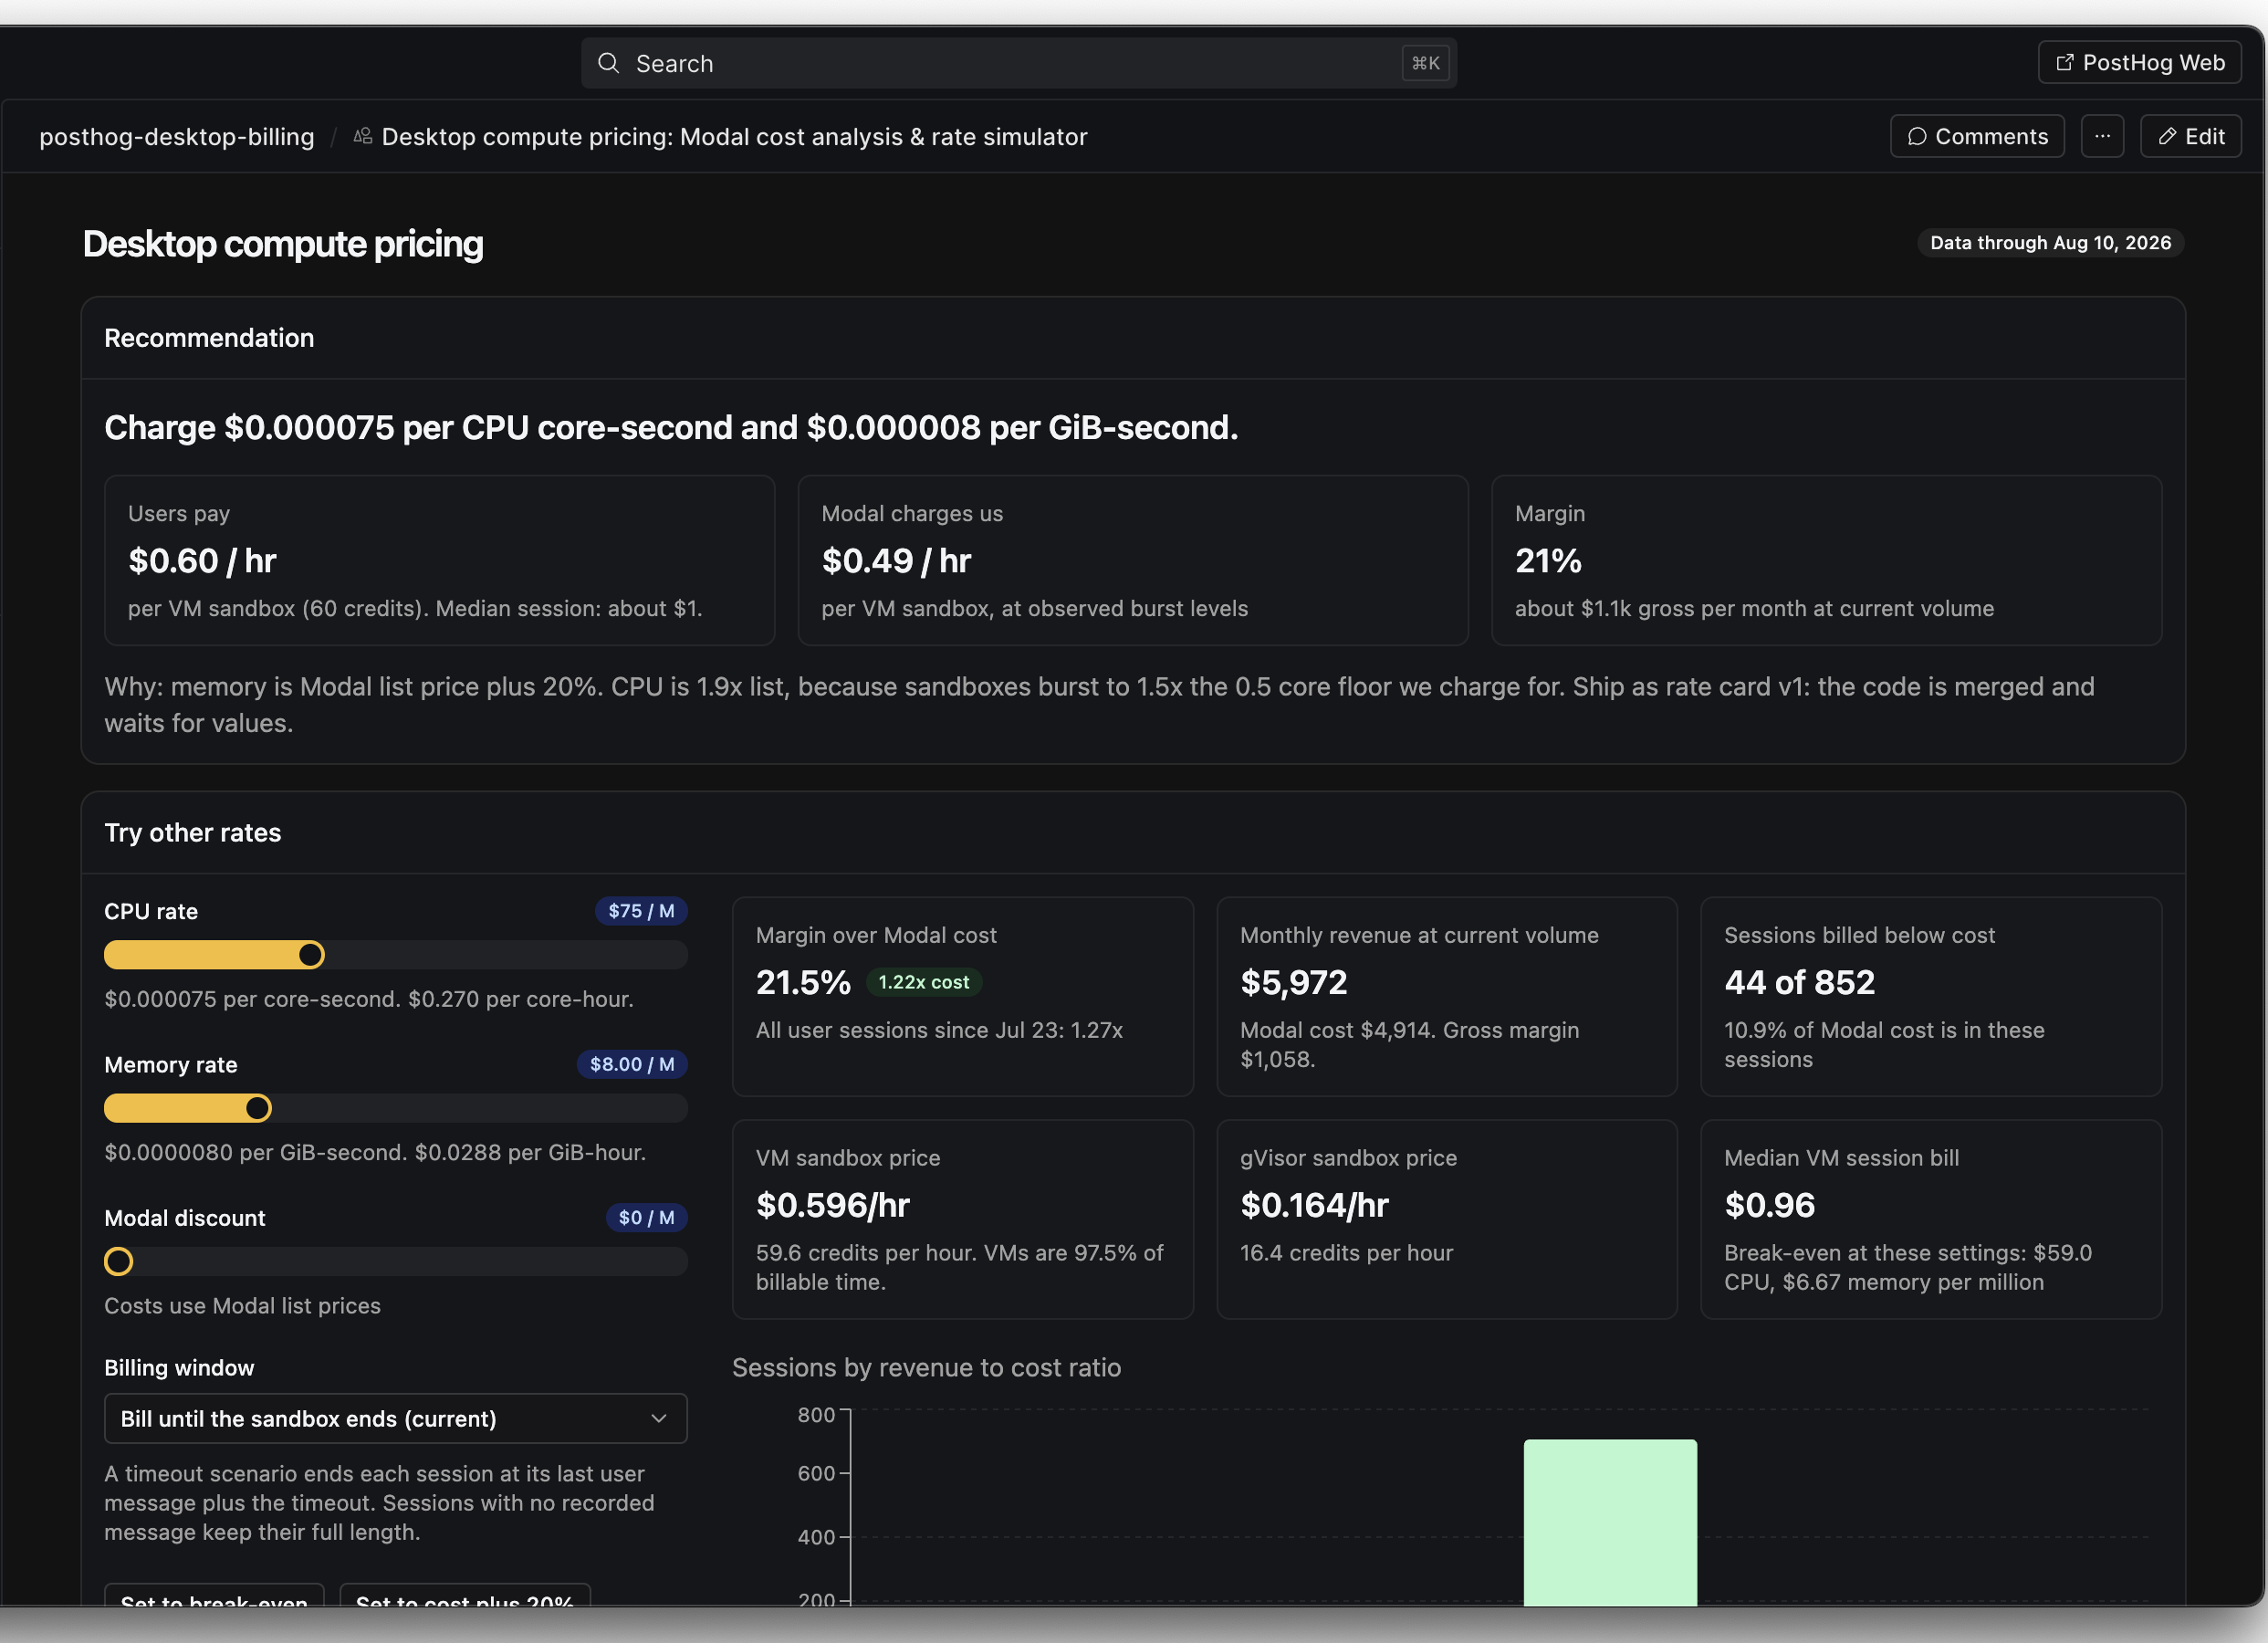Open the posthog-desktop-billing breadcrumb
This screenshot has height=1643, width=2268.
pos(177,137)
